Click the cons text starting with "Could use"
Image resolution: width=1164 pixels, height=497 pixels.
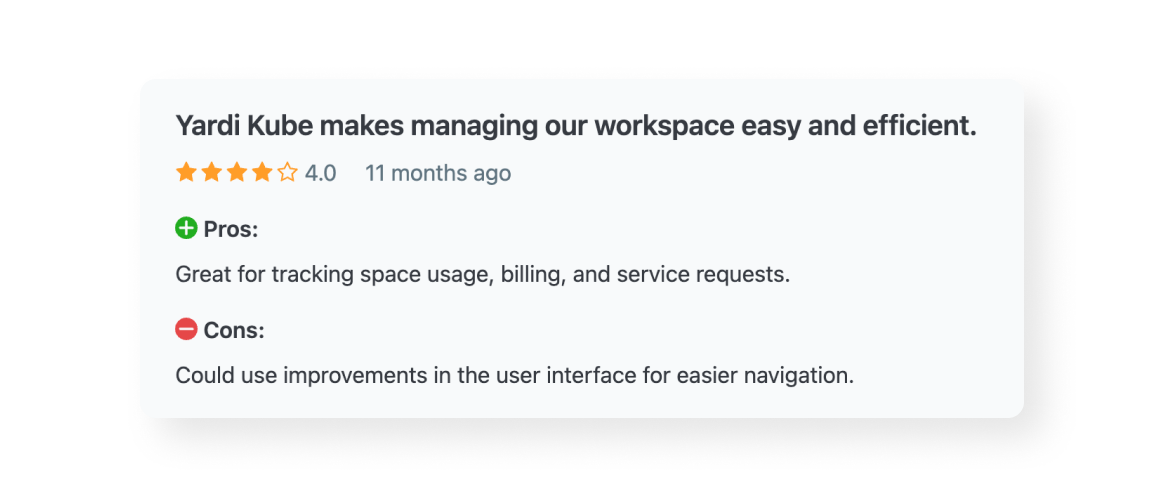point(514,376)
